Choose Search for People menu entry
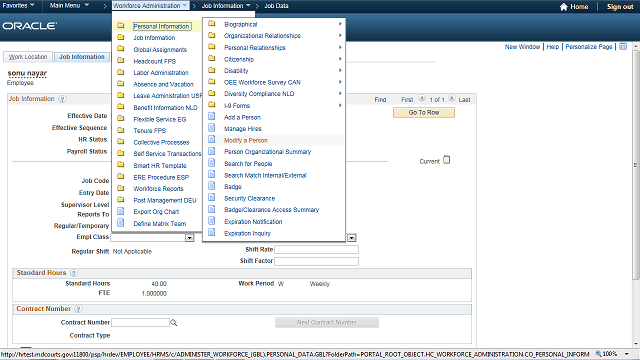This screenshot has height=360, width=640. click(248, 164)
